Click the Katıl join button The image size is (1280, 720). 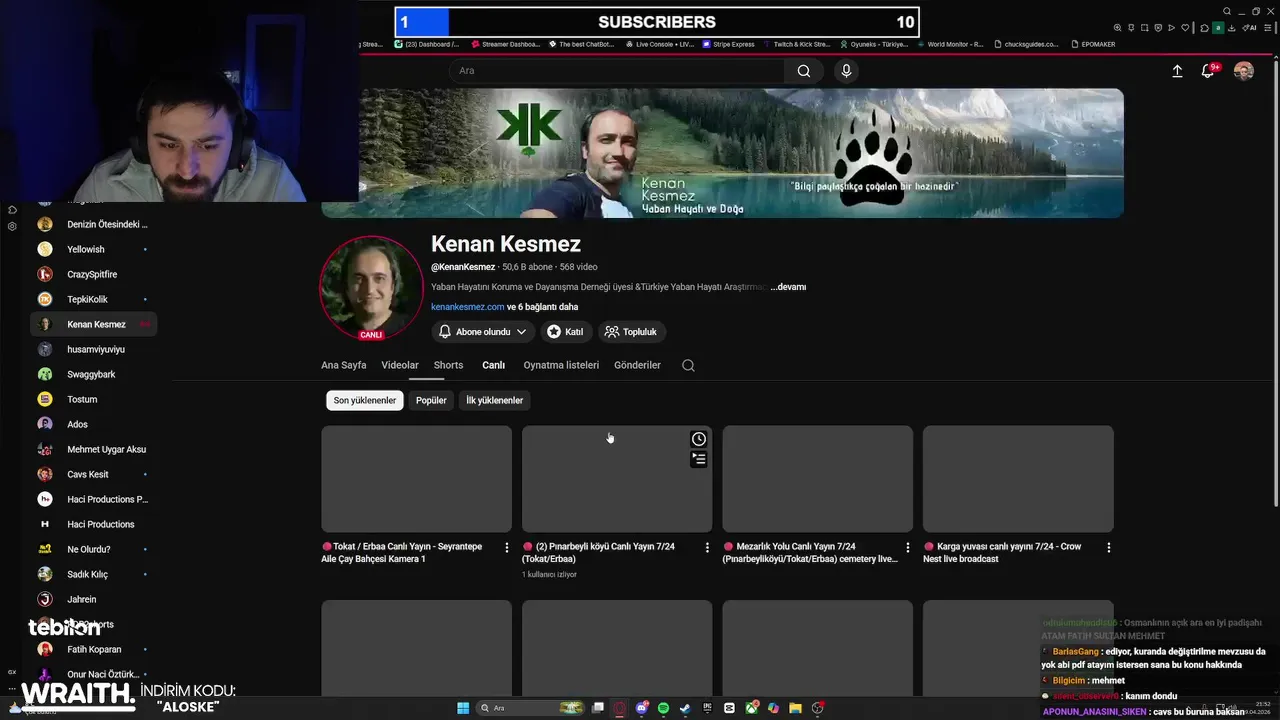566,332
